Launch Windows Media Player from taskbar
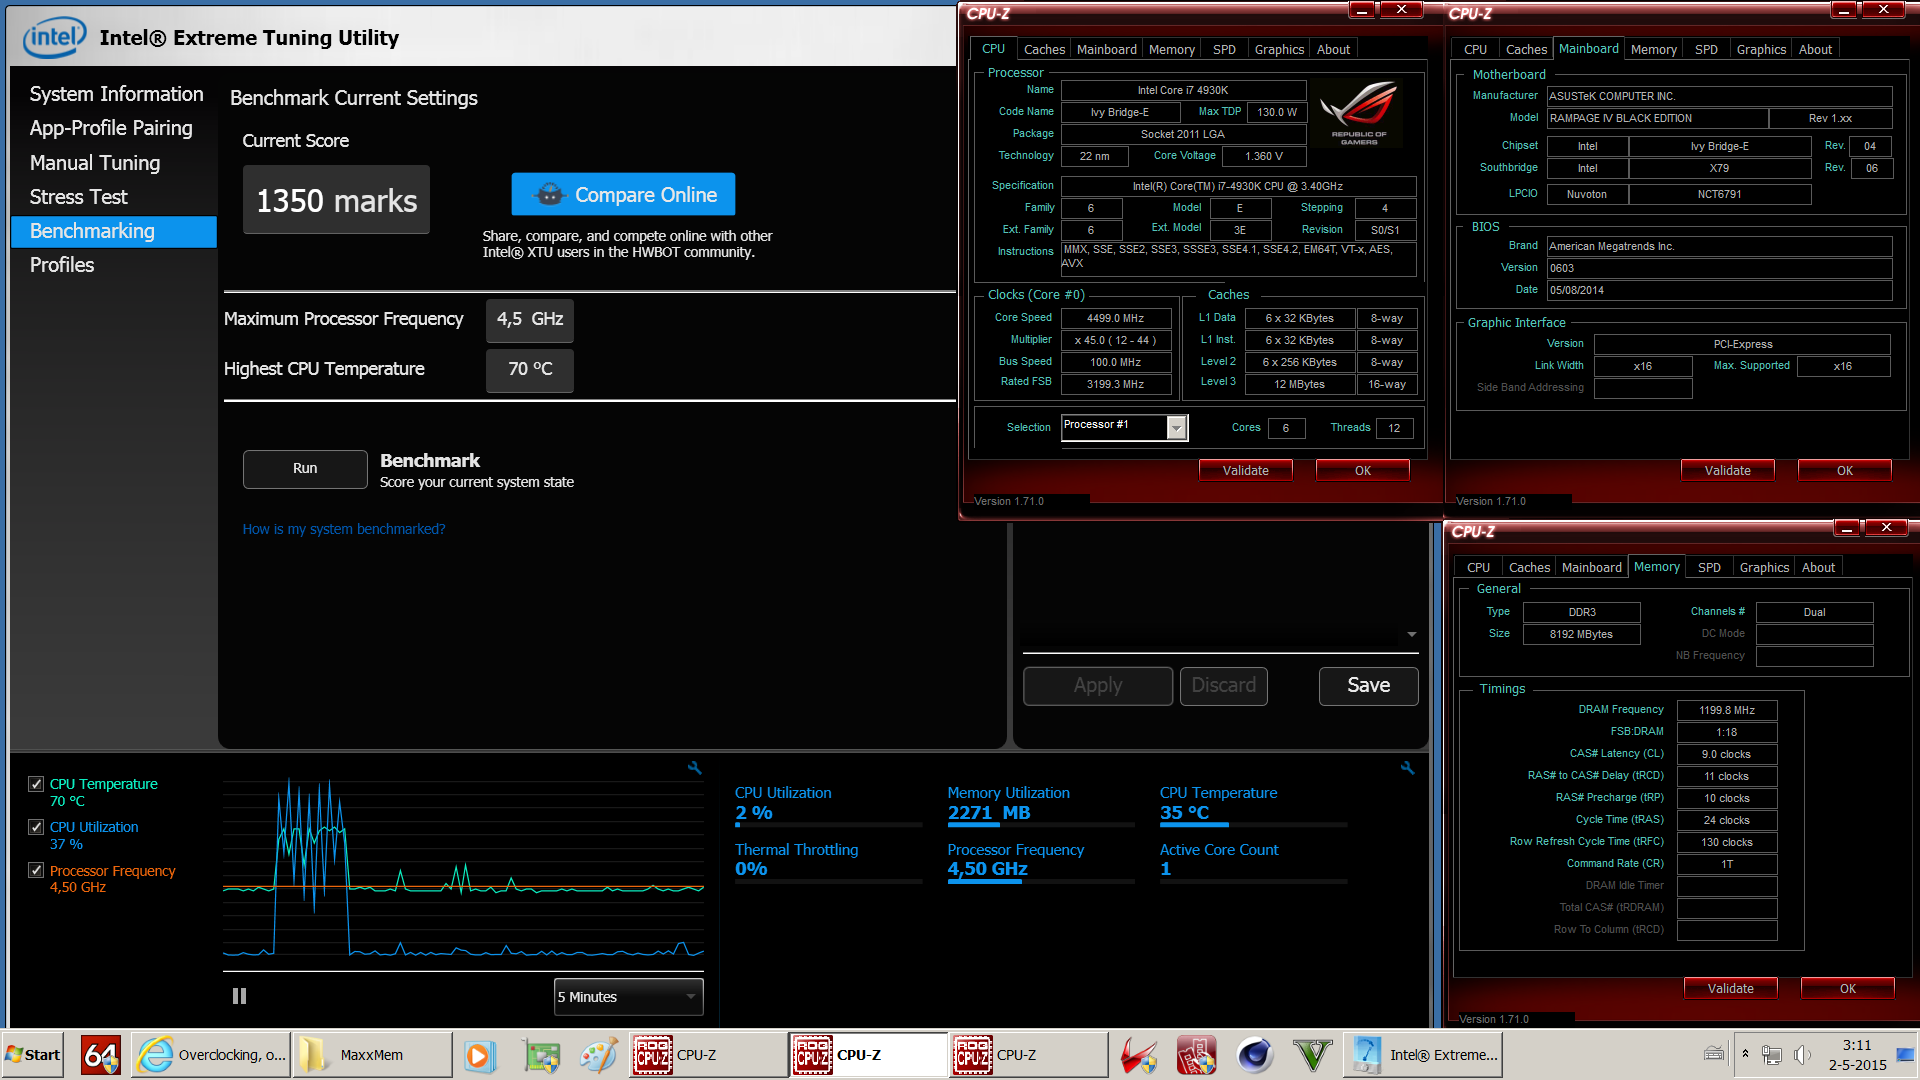1920x1080 pixels. pos(480,1055)
